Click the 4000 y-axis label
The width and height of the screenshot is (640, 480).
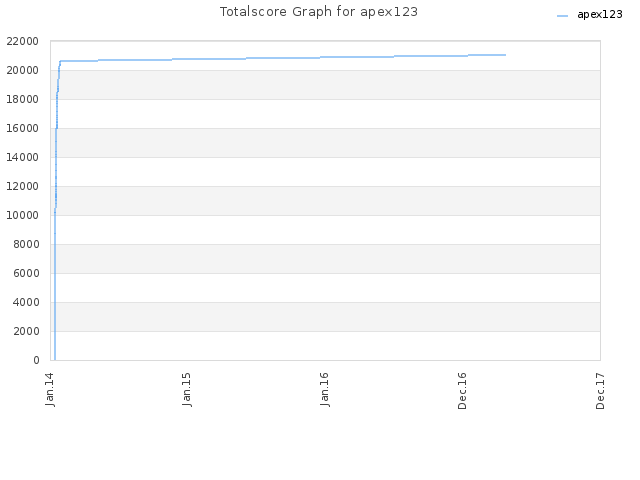26,302
